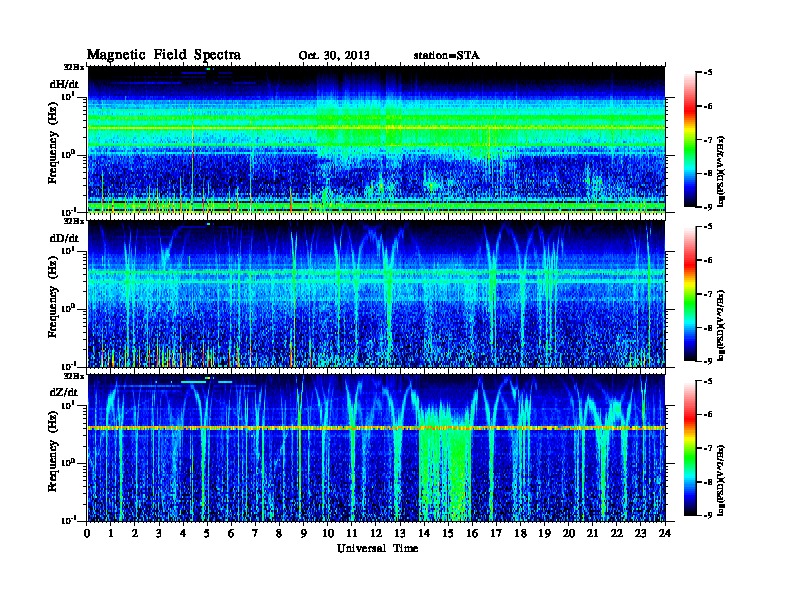This screenshot has height=612, width=792.
Task: Click hour '23' on the time axis
Action: point(640,533)
